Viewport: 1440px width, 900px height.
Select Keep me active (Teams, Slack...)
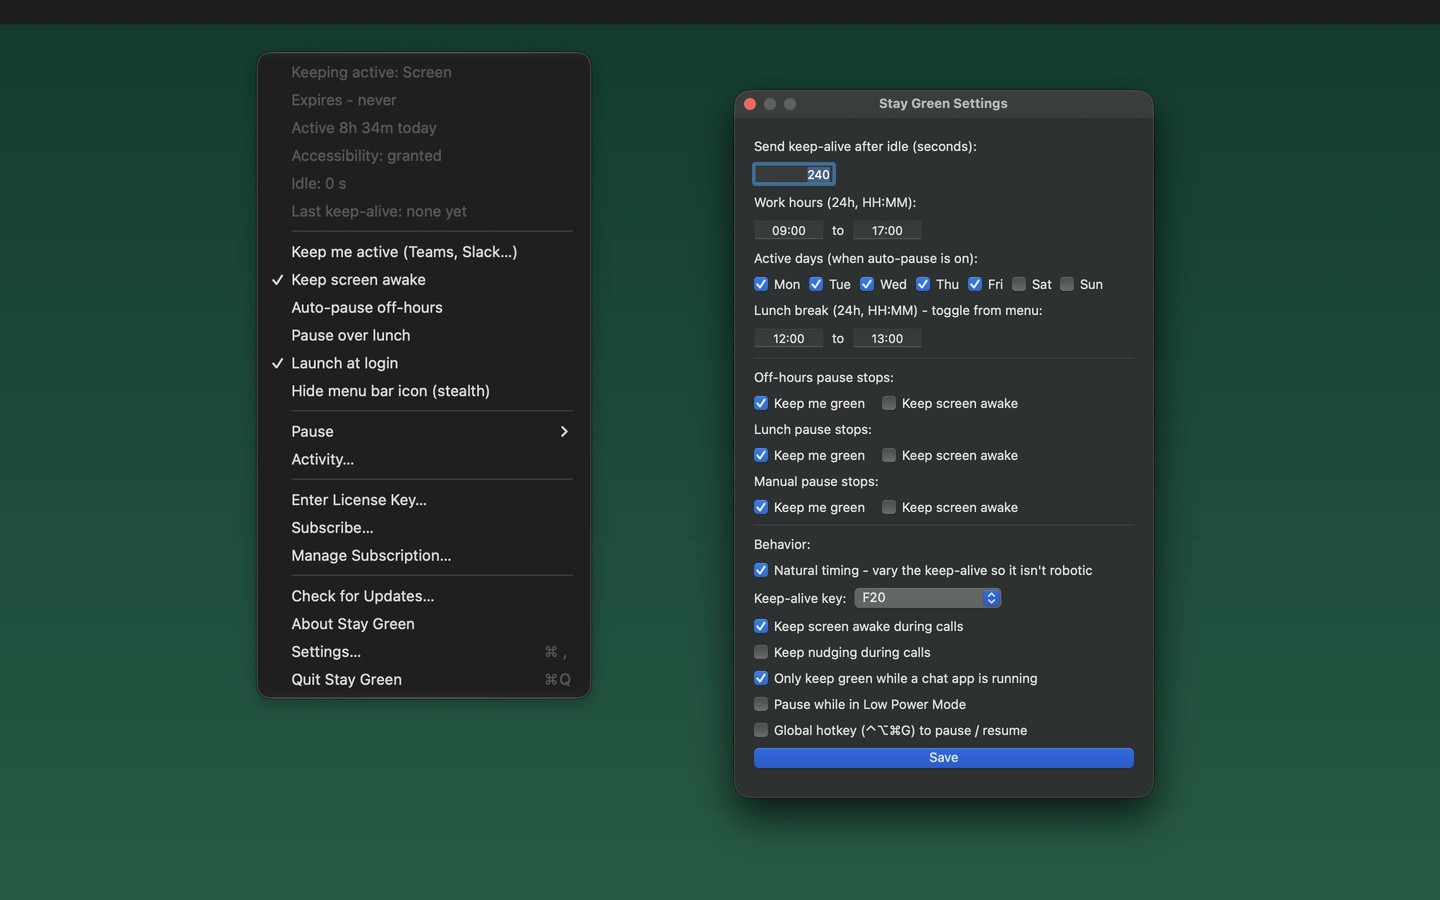424,252
